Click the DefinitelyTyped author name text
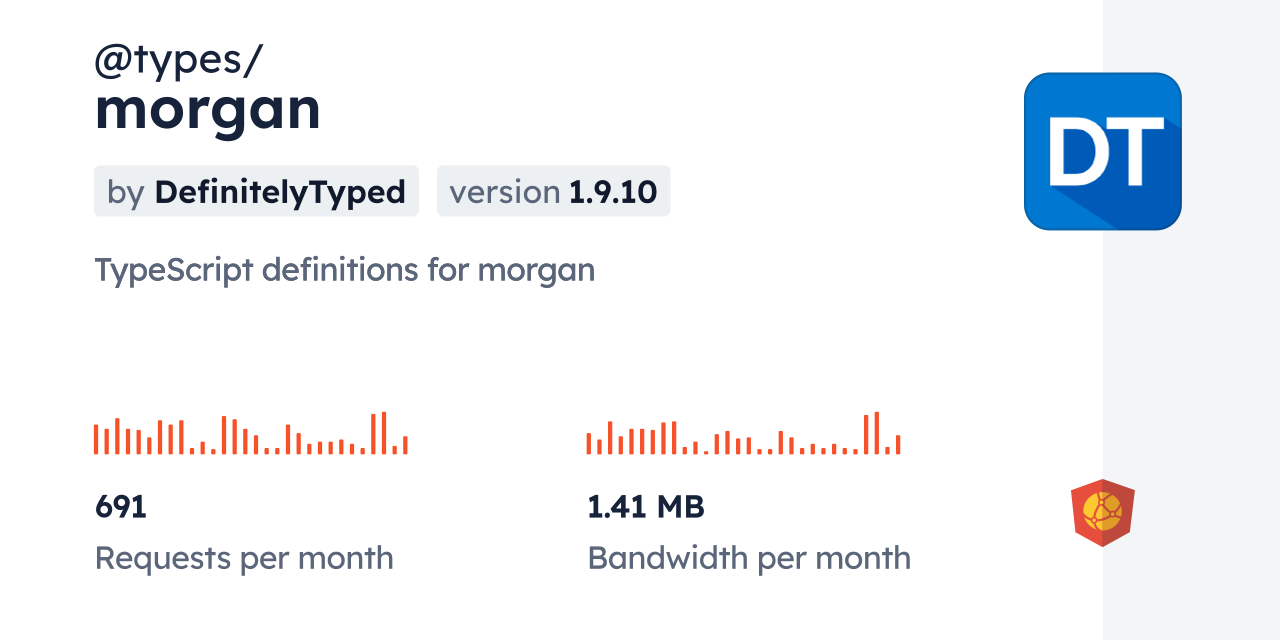The height and width of the screenshot is (640, 1280). (x=280, y=191)
